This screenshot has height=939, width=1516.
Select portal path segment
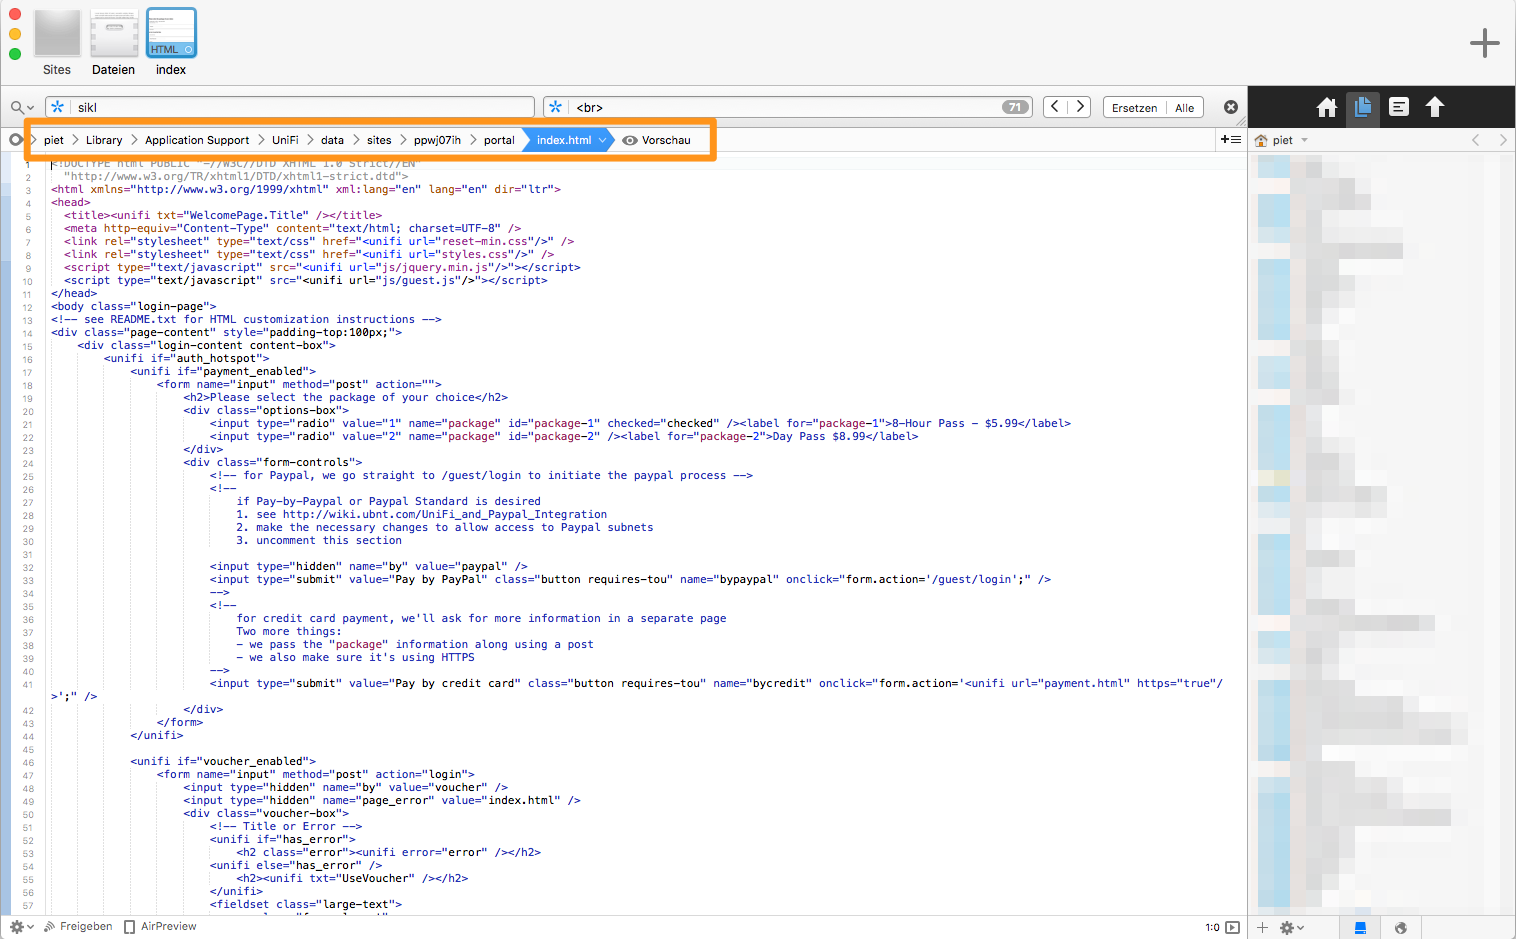point(499,140)
